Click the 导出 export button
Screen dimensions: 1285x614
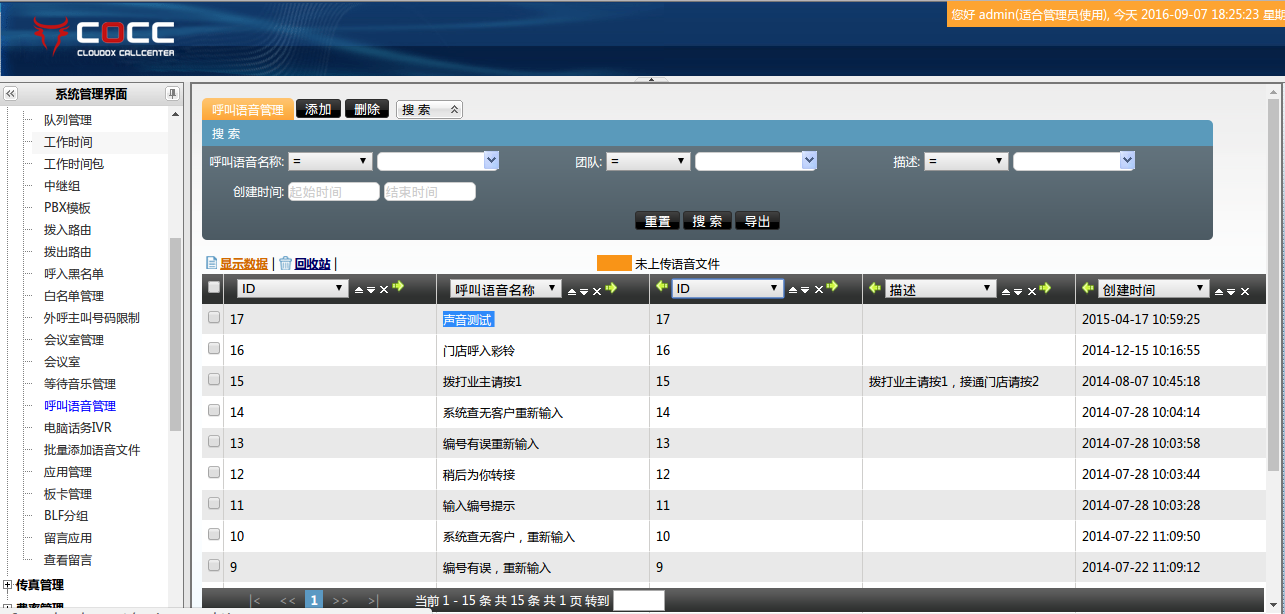point(758,221)
